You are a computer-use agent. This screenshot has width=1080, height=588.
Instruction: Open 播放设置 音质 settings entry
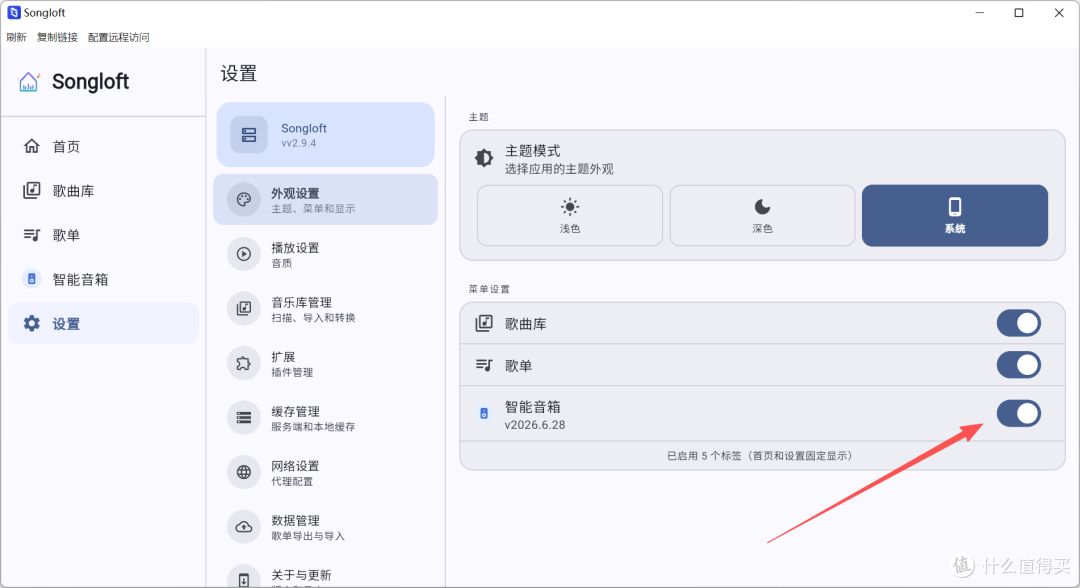(x=326, y=254)
